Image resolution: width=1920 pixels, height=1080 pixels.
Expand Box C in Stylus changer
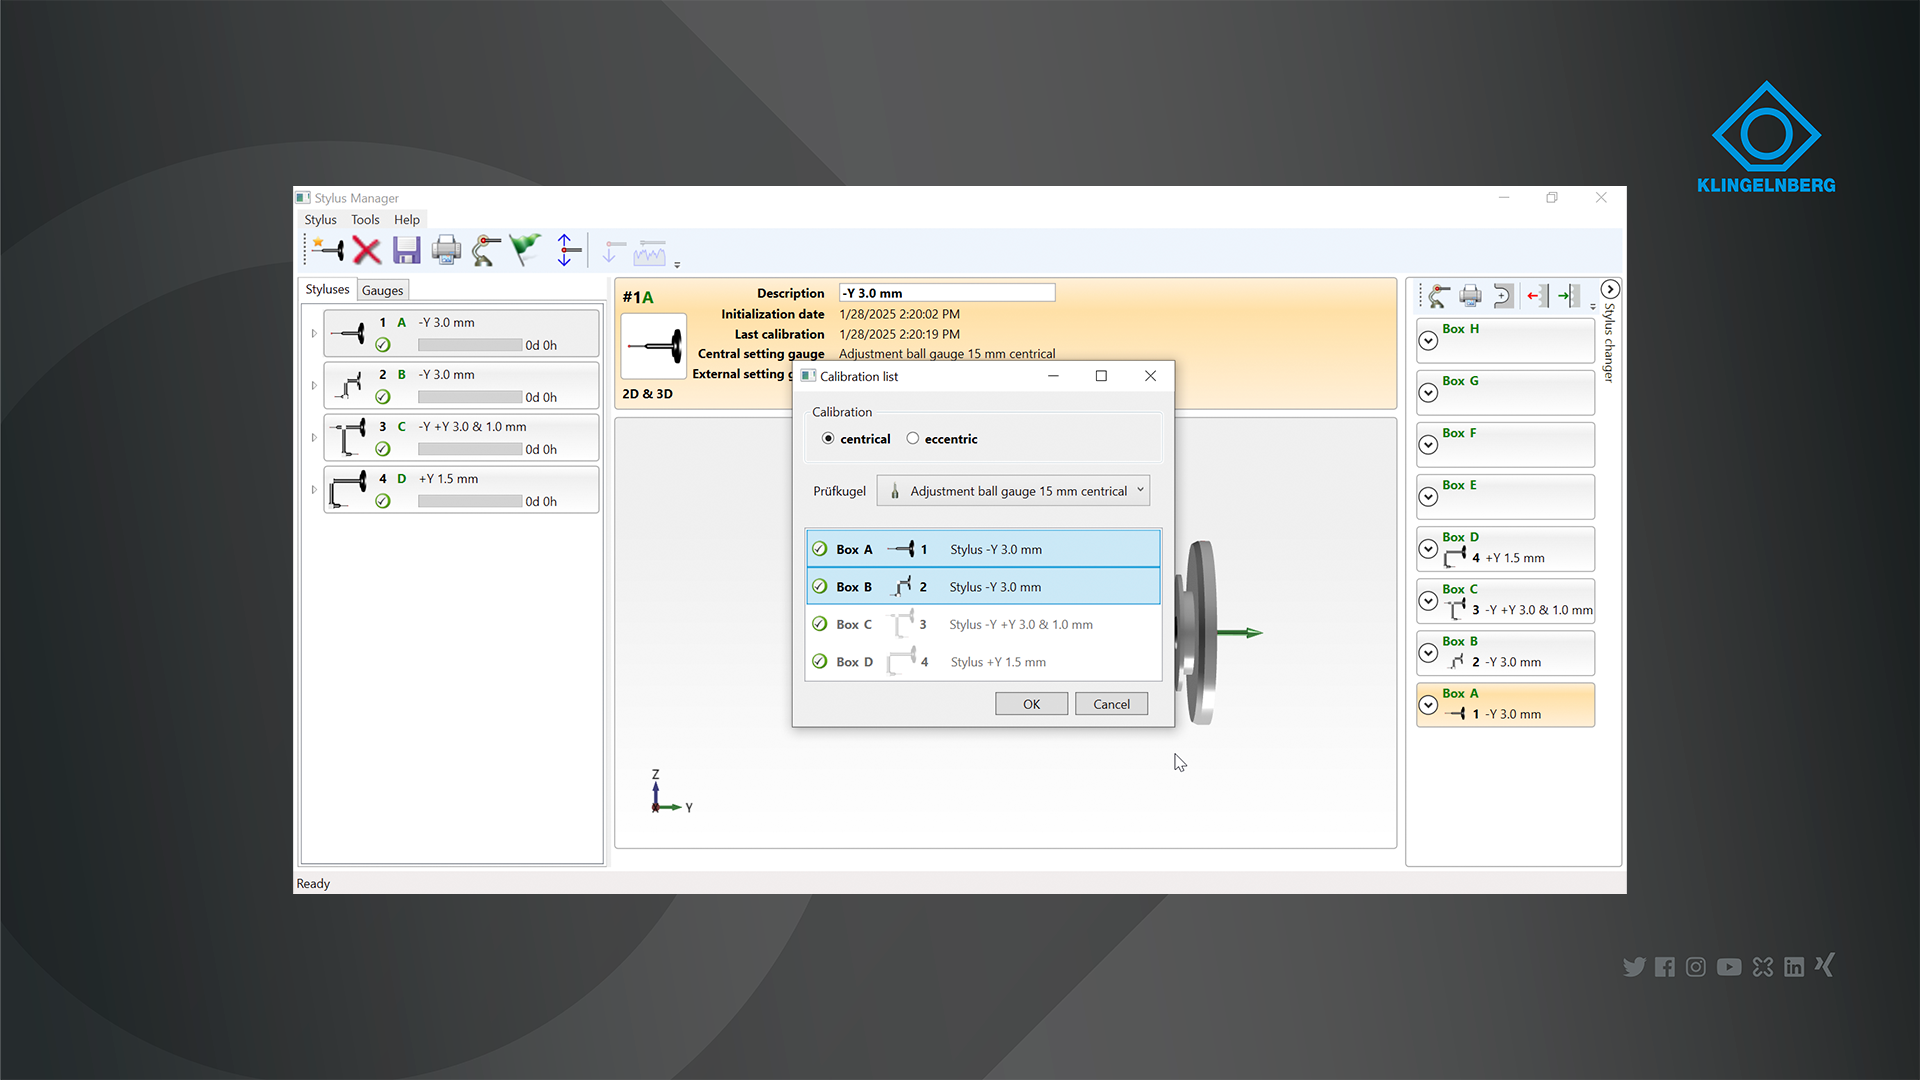(x=1429, y=601)
